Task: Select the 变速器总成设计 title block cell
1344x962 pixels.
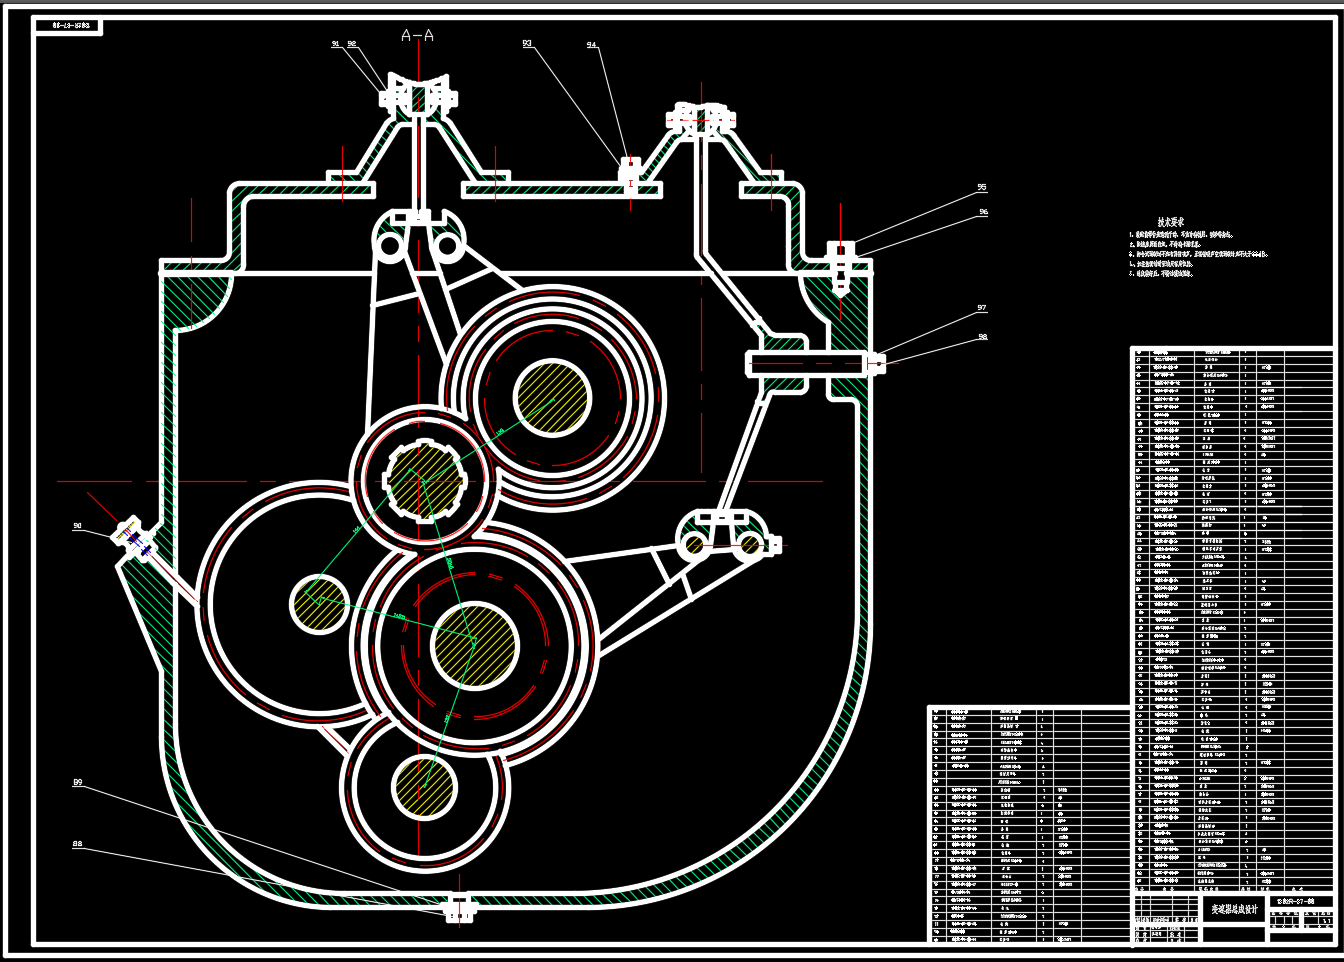Action: click(1234, 910)
